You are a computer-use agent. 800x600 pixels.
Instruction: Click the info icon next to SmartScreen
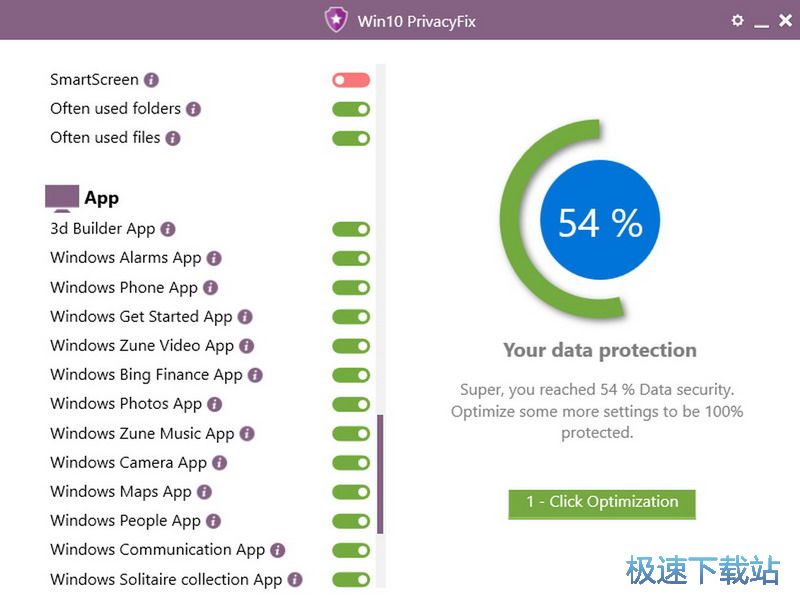(x=151, y=80)
